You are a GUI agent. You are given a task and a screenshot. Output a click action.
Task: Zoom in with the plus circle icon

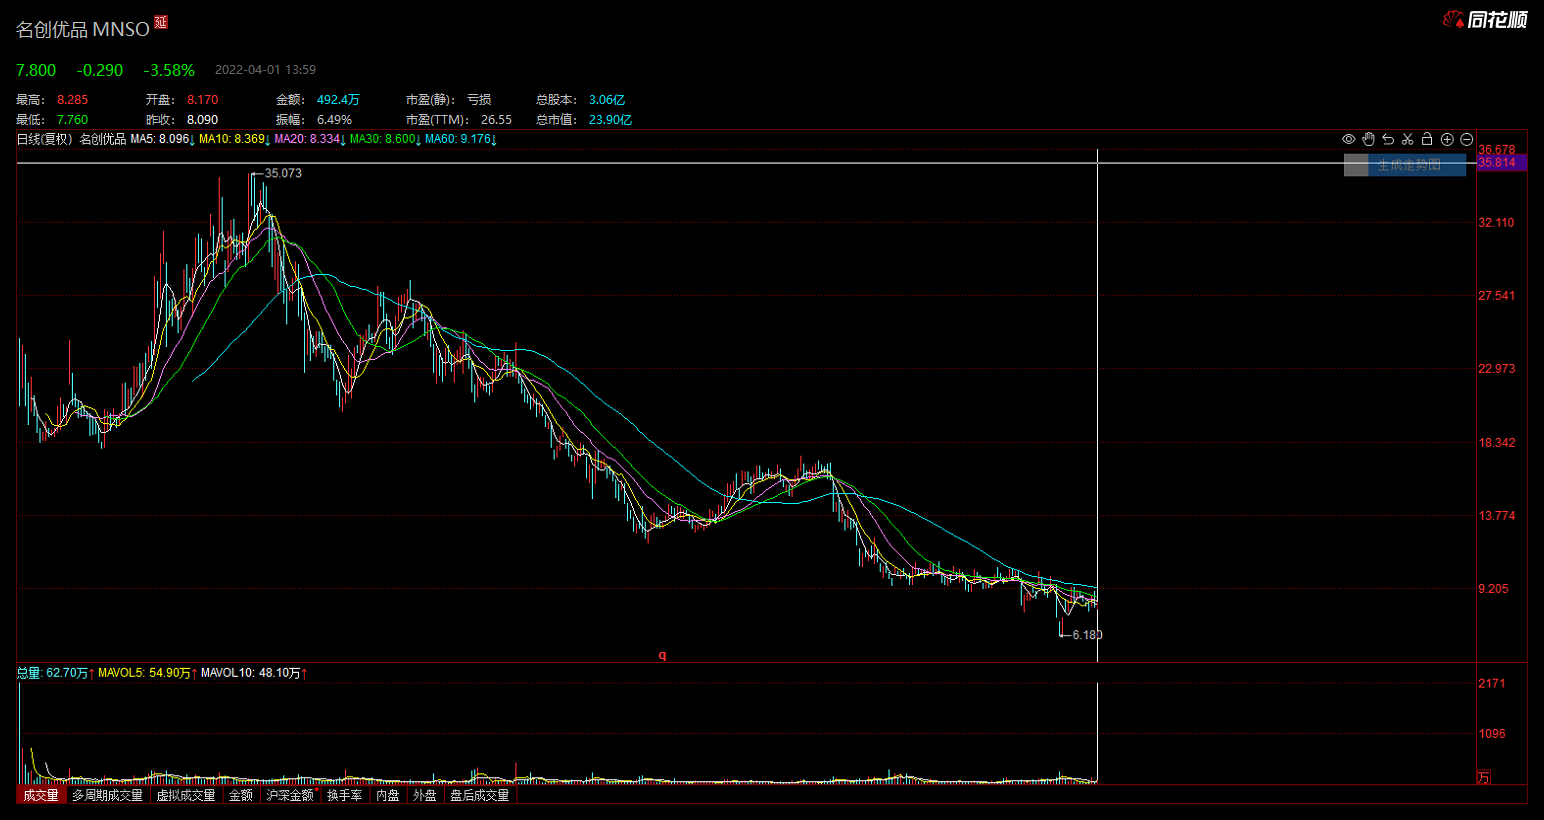[1447, 139]
